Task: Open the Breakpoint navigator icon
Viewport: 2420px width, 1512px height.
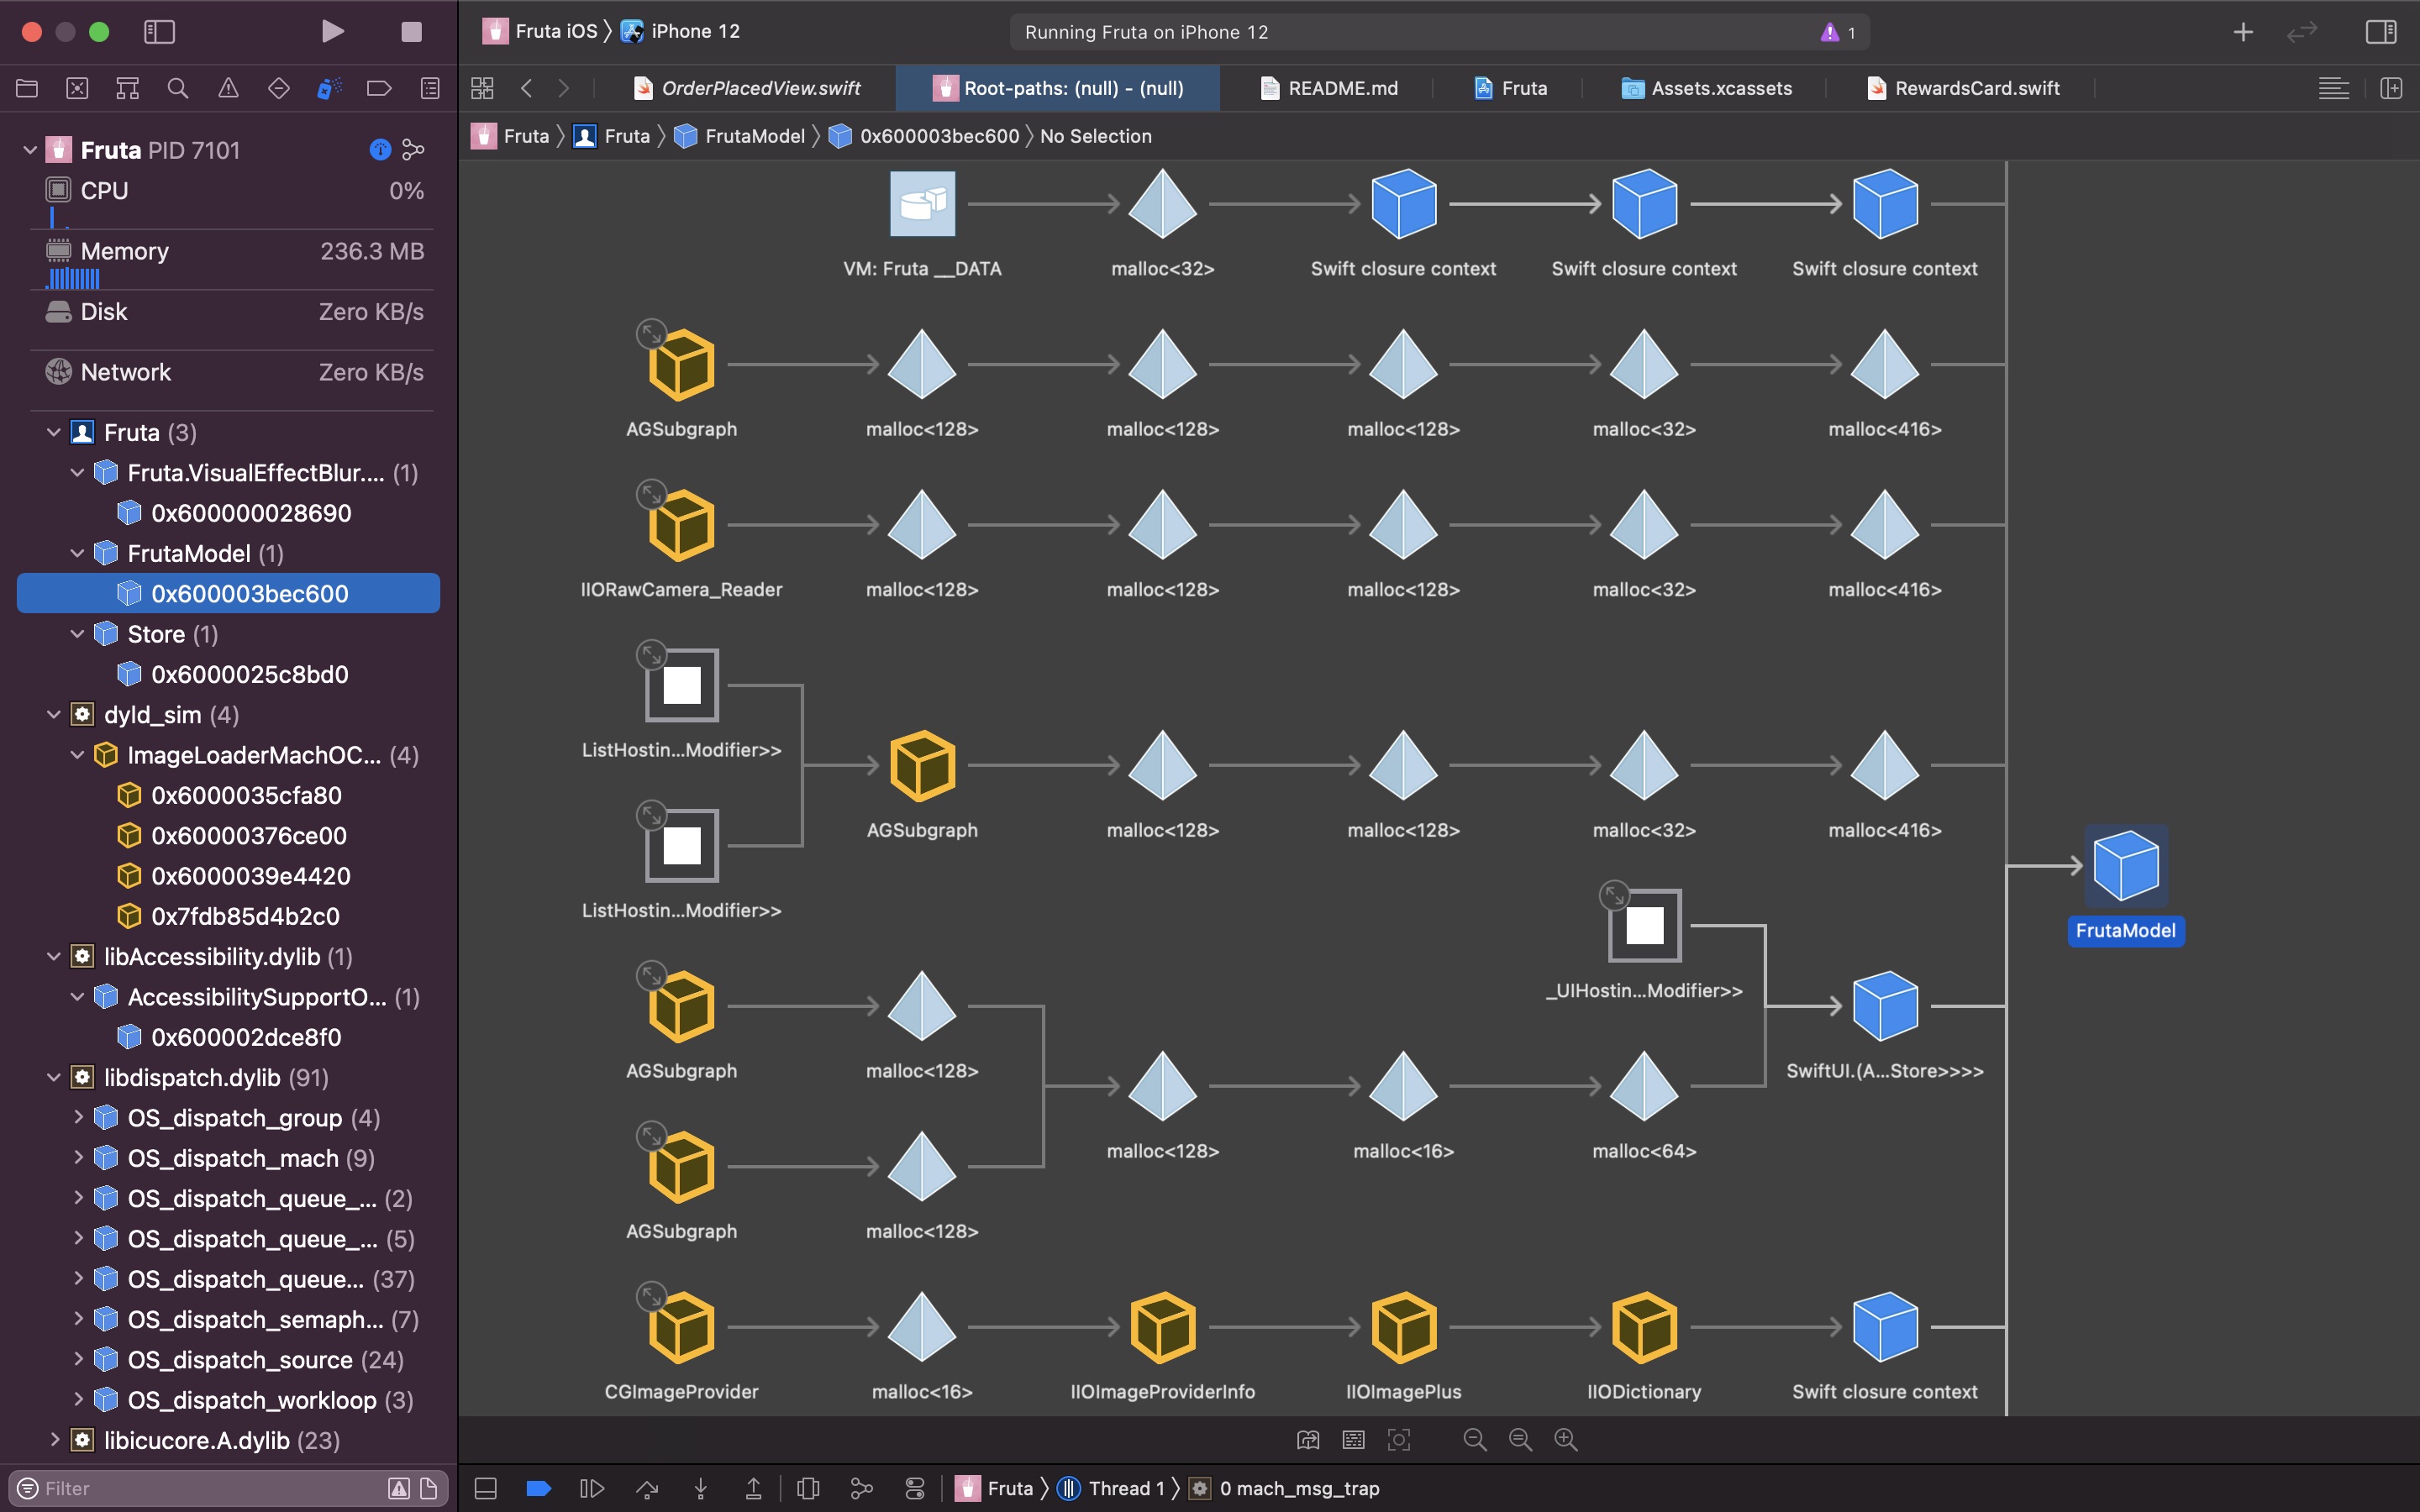Action: click(x=379, y=88)
